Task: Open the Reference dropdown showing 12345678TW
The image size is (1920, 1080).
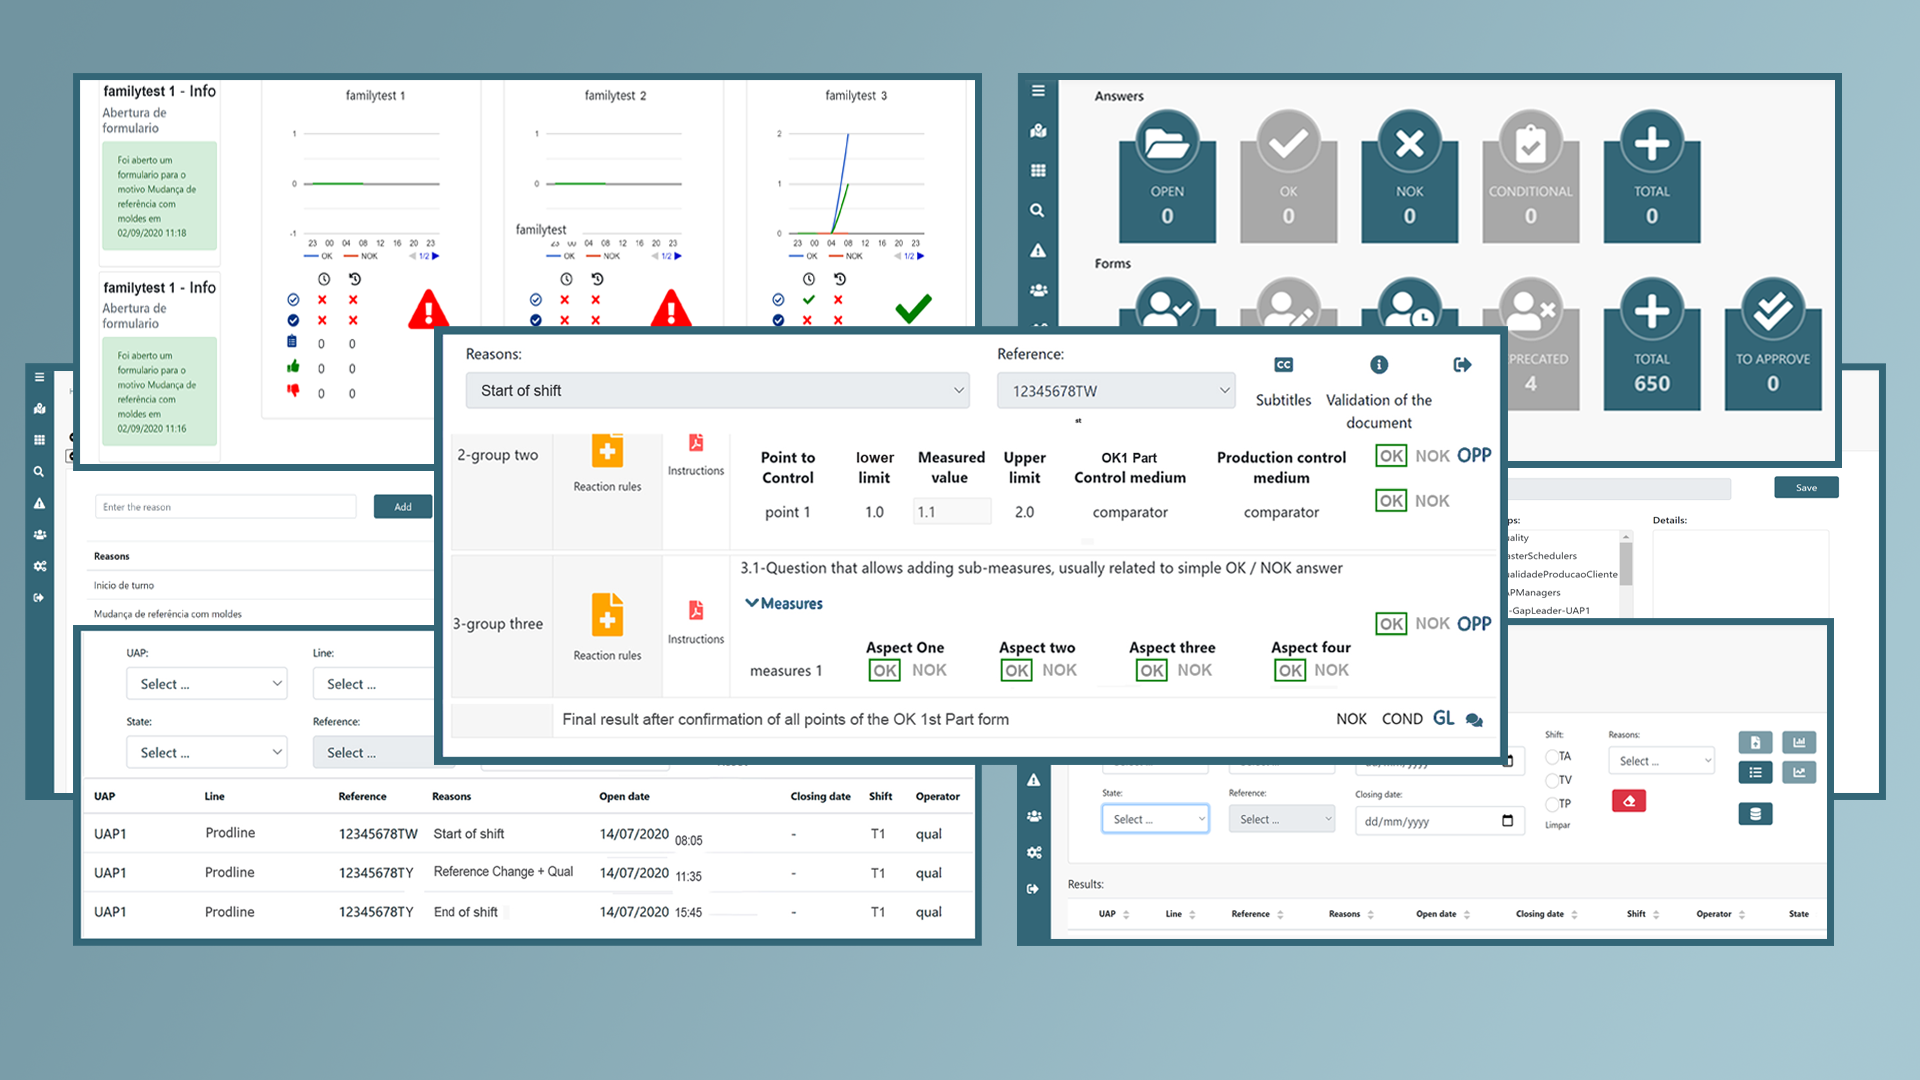Action: point(1116,391)
